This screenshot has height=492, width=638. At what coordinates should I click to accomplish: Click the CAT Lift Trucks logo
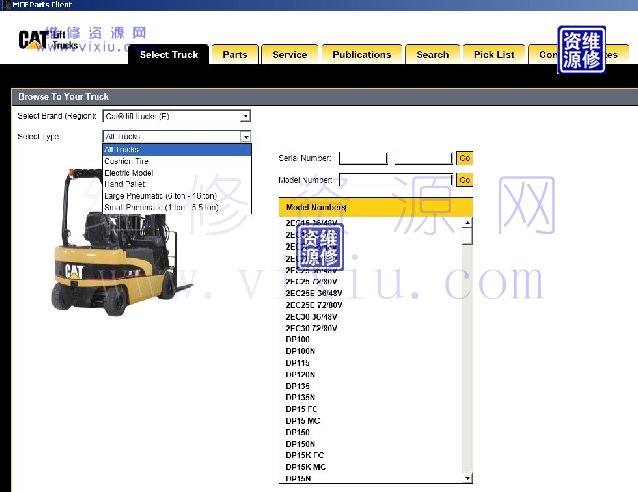click(48, 40)
